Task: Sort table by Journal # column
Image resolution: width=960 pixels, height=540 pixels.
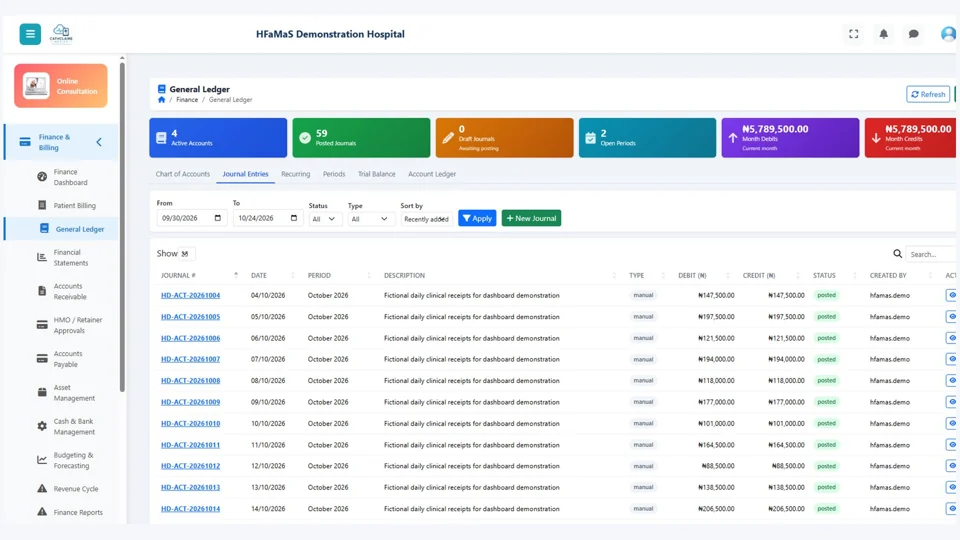Action: 198,276
